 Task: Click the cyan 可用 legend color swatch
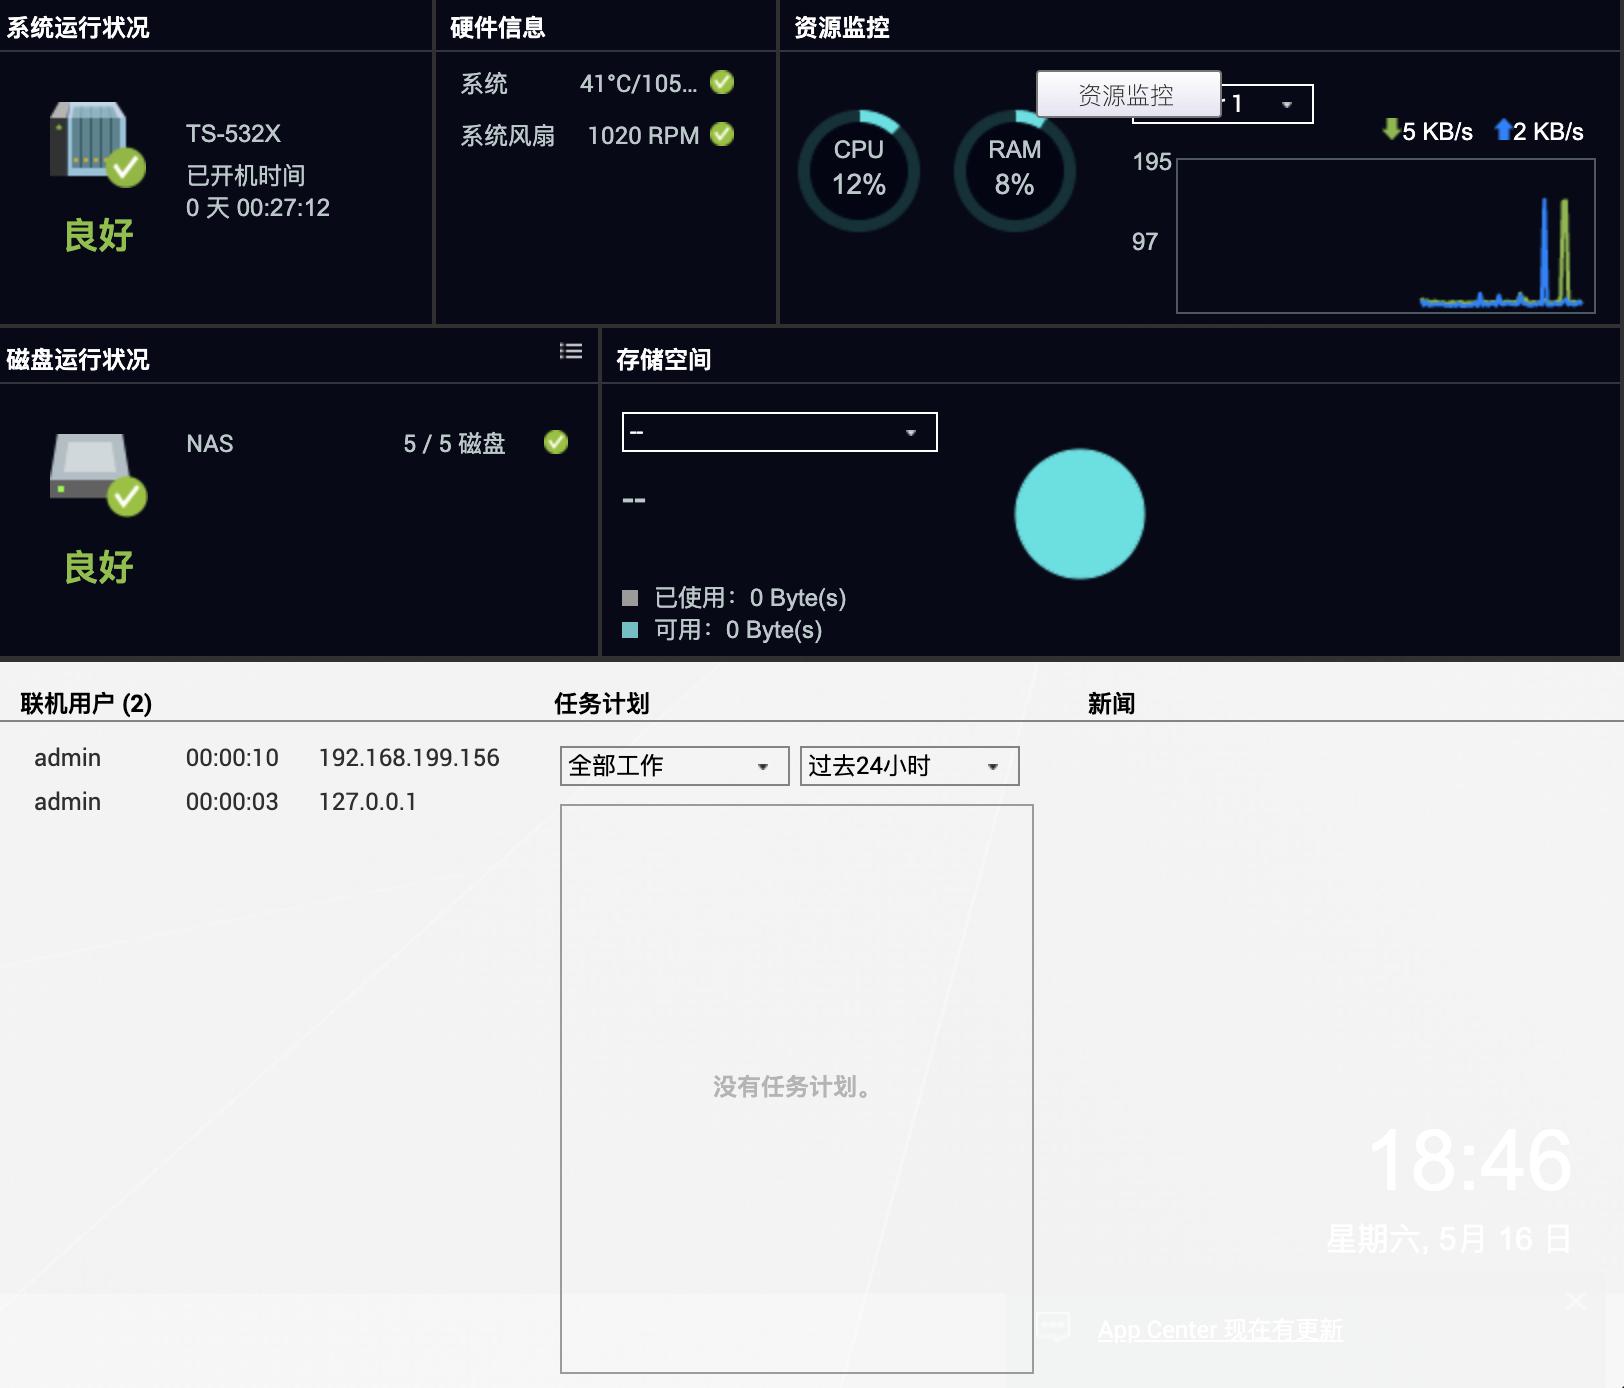tap(631, 630)
